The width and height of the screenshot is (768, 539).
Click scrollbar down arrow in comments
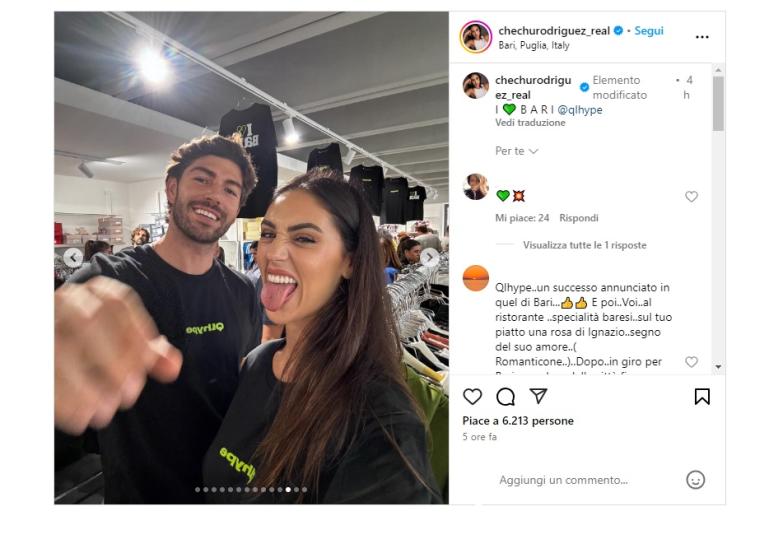[718, 367]
